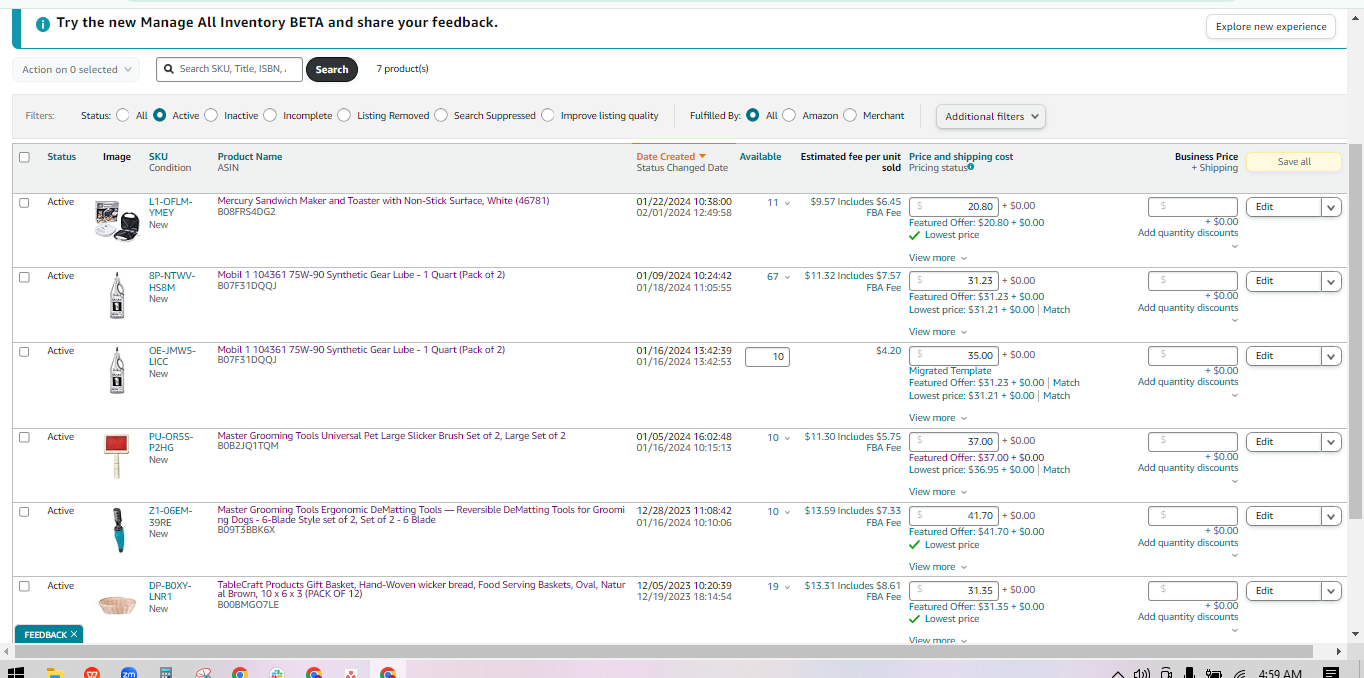This screenshot has width=1364, height=678.
Task: Filter Fulfilled By Merchant
Action: tap(850, 115)
